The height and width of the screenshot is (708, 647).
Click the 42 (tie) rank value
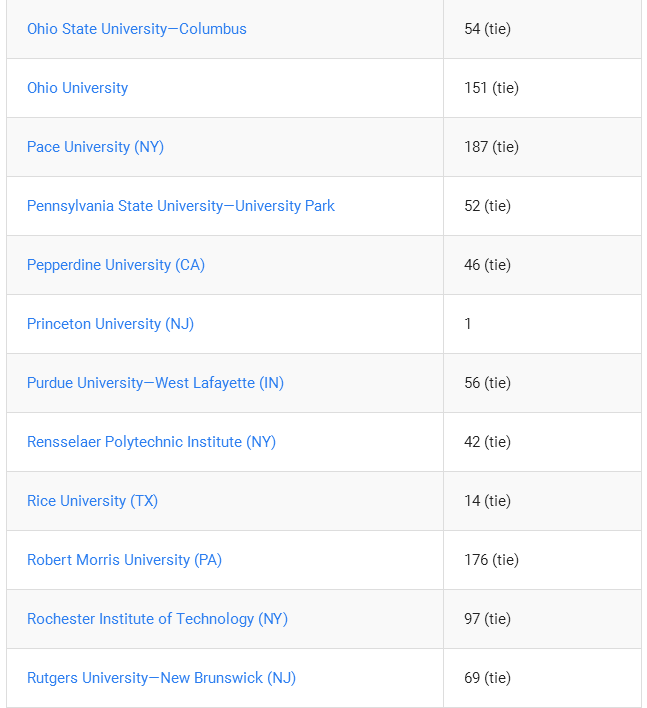tap(487, 442)
